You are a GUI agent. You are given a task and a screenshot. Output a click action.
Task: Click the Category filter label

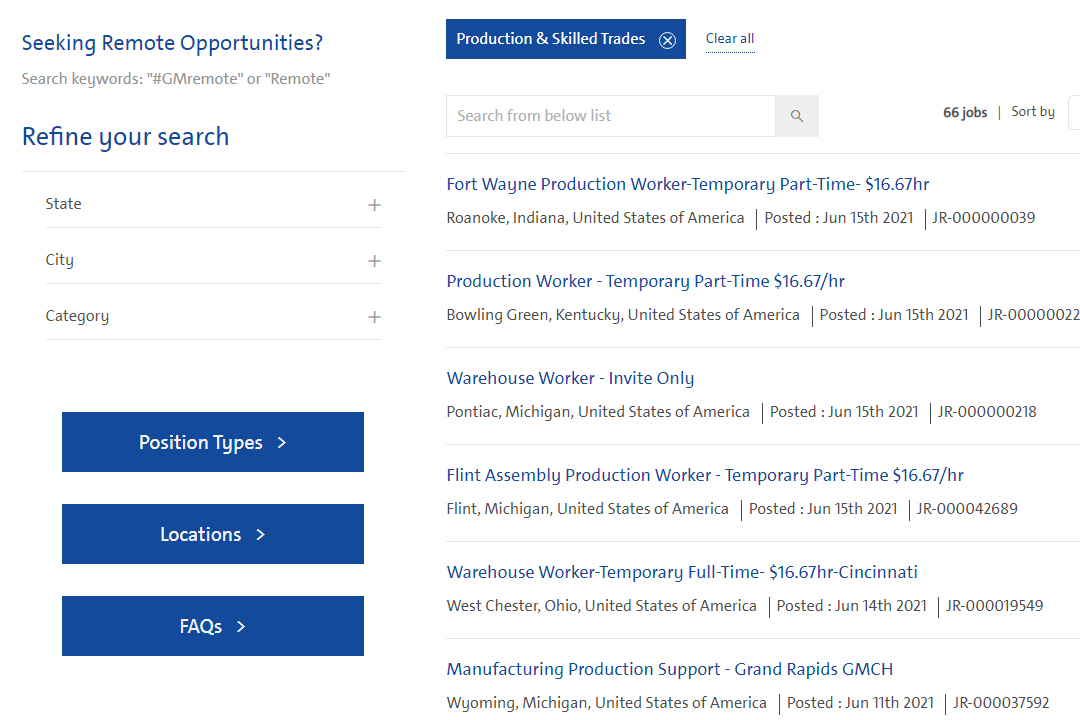coord(77,316)
